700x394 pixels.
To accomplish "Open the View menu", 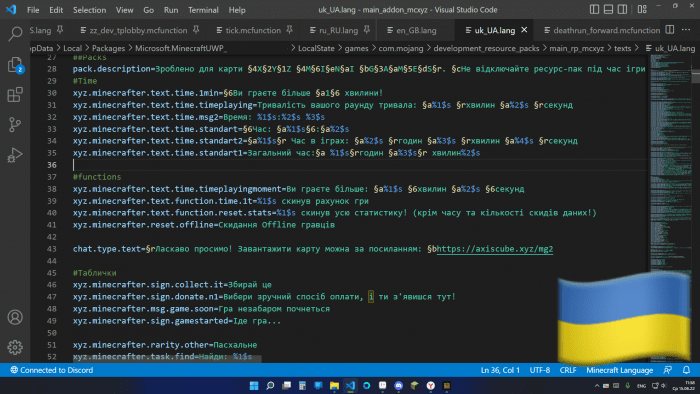I will pos(124,10).
